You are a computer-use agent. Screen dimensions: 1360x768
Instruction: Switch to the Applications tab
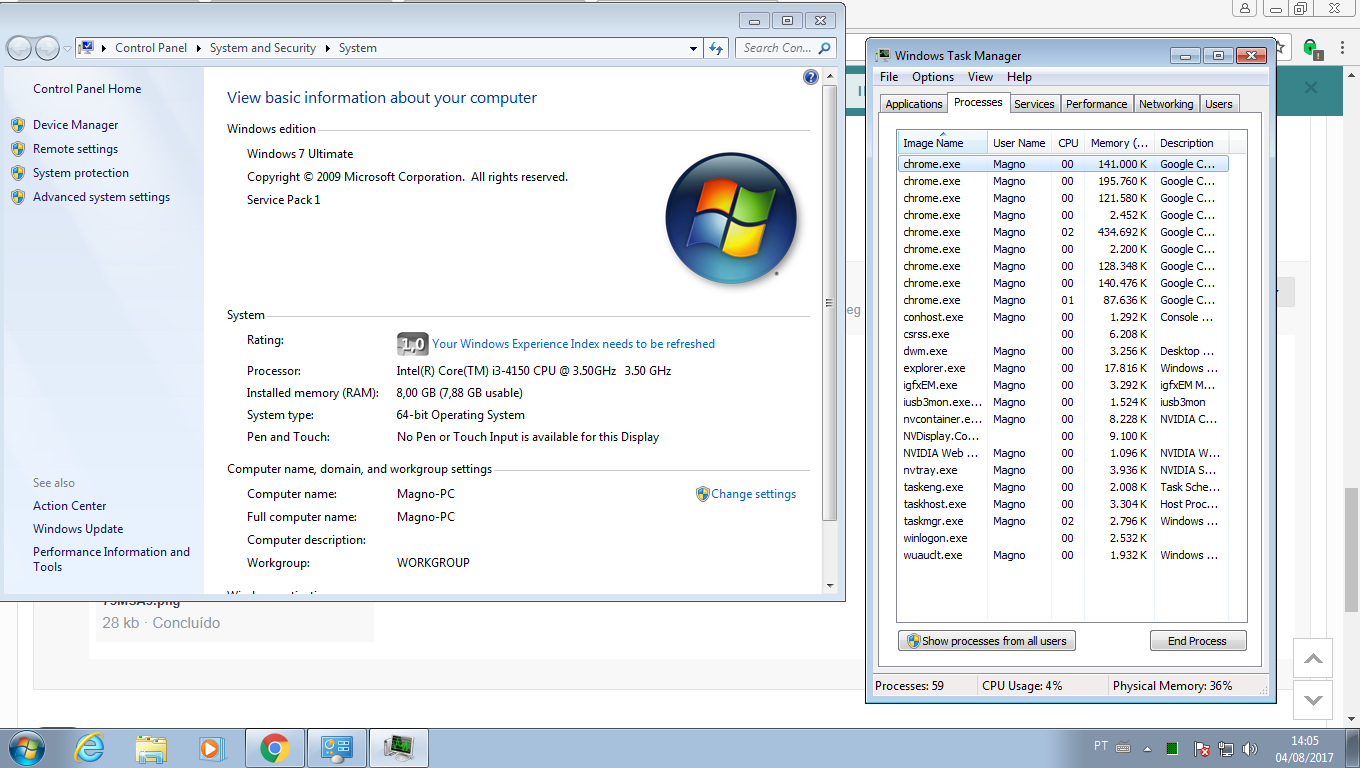click(x=914, y=104)
